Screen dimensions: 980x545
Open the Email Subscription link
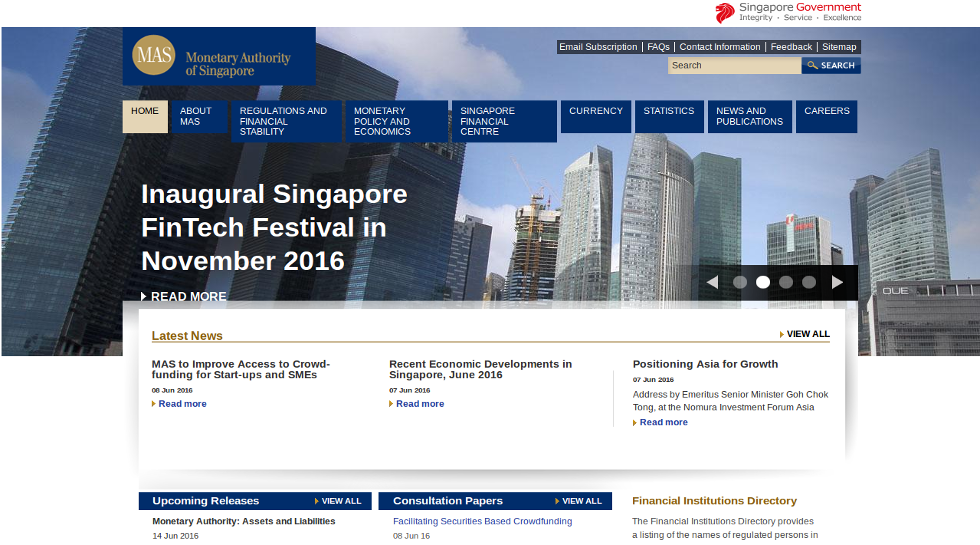click(x=597, y=47)
